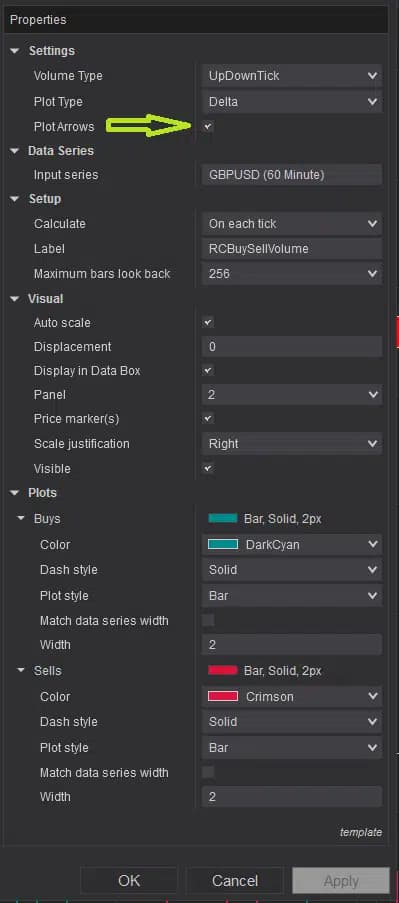
Task: Click the Label field RCBuySellVolume
Action: (x=291, y=249)
